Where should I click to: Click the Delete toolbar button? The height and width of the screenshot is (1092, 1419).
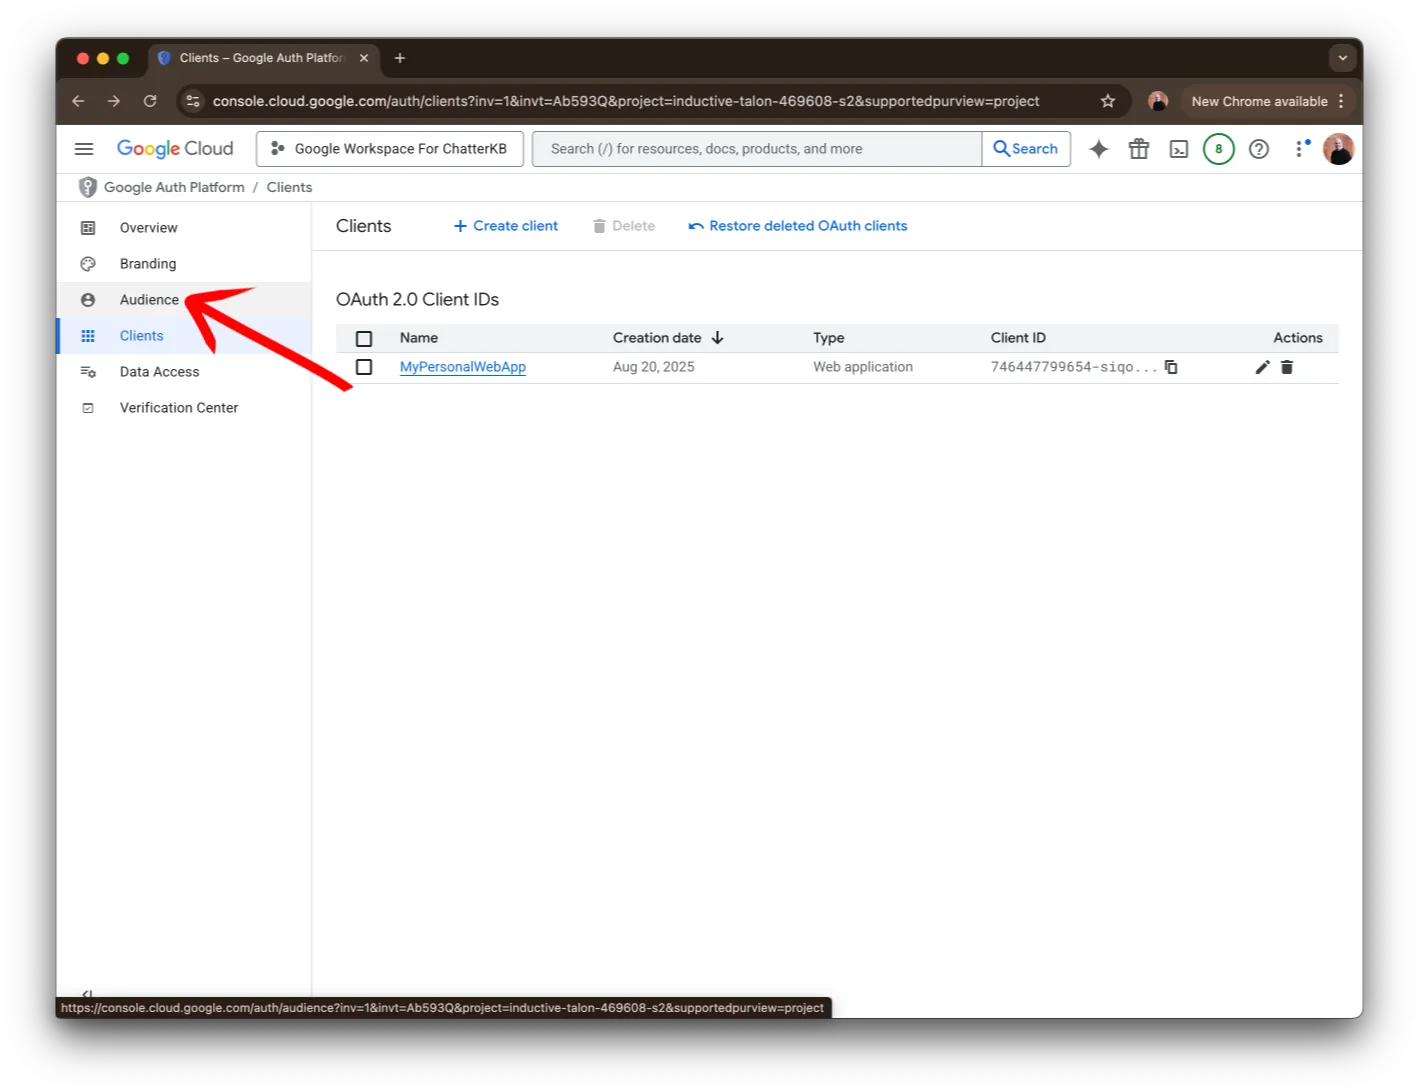(x=624, y=226)
